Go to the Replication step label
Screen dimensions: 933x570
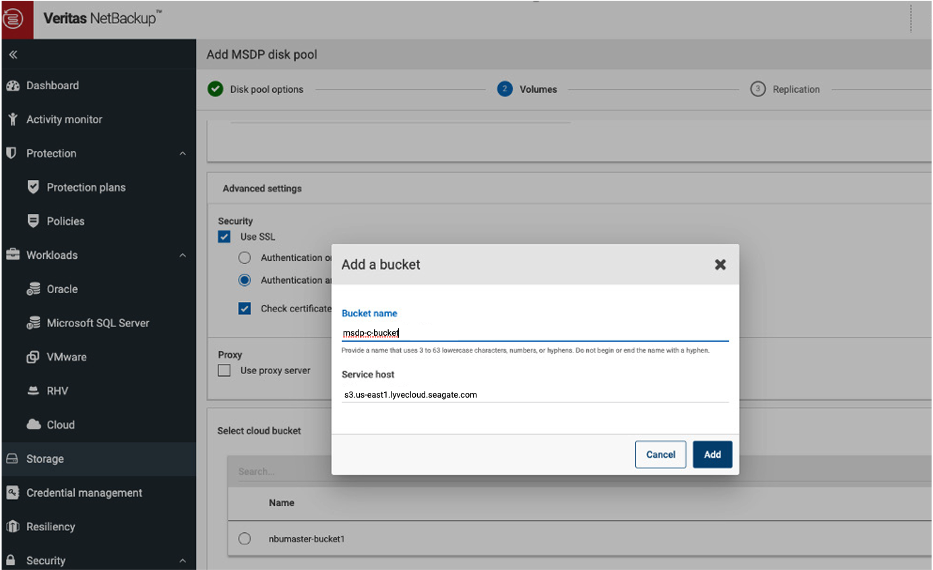click(796, 89)
